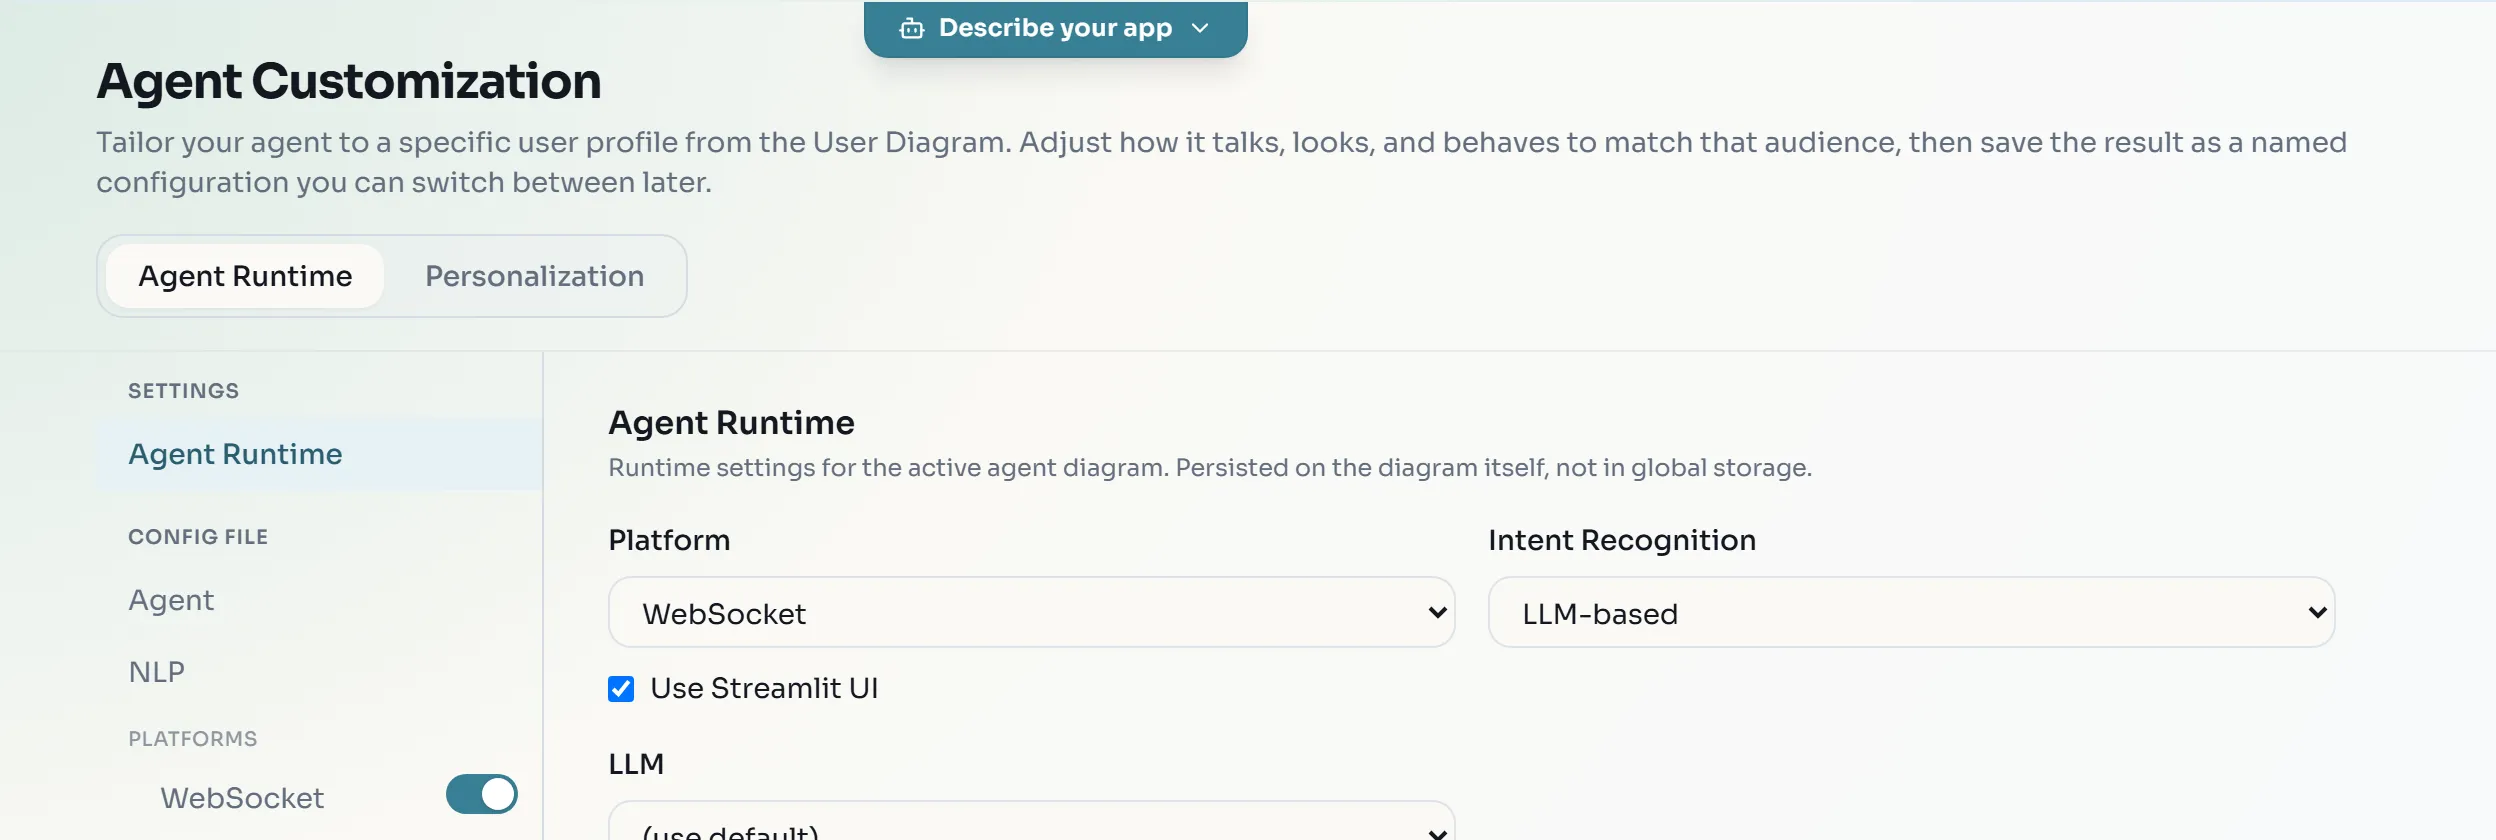Screen dimensions: 2496x840
Task: Open the Agent config file section
Action: click(x=320, y=600)
